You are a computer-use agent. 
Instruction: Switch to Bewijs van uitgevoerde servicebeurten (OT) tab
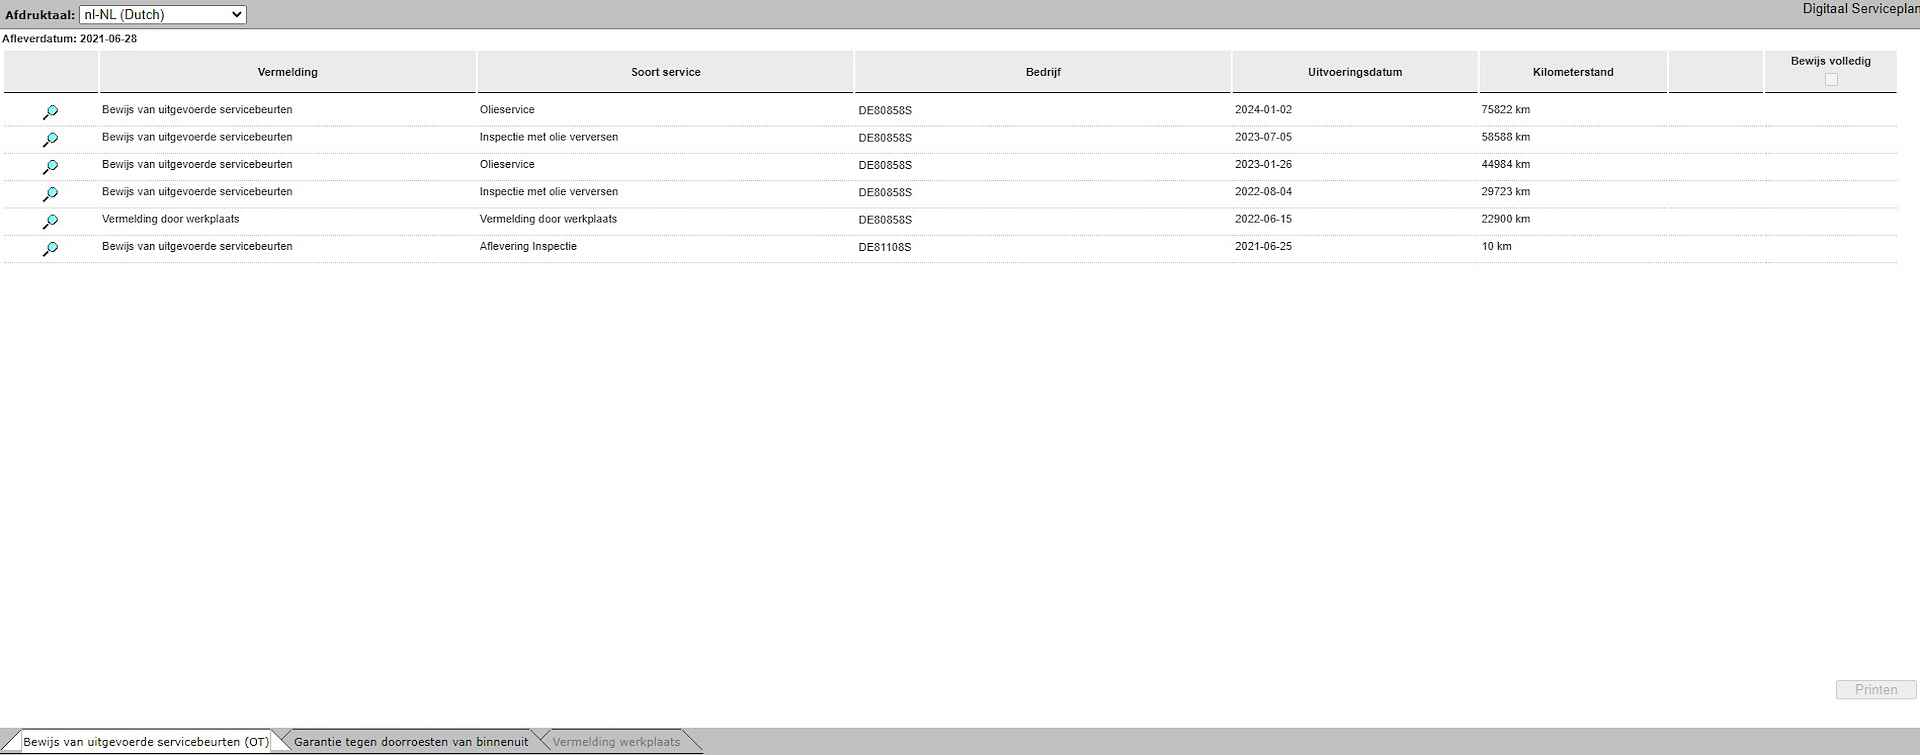tap(146, 742)
